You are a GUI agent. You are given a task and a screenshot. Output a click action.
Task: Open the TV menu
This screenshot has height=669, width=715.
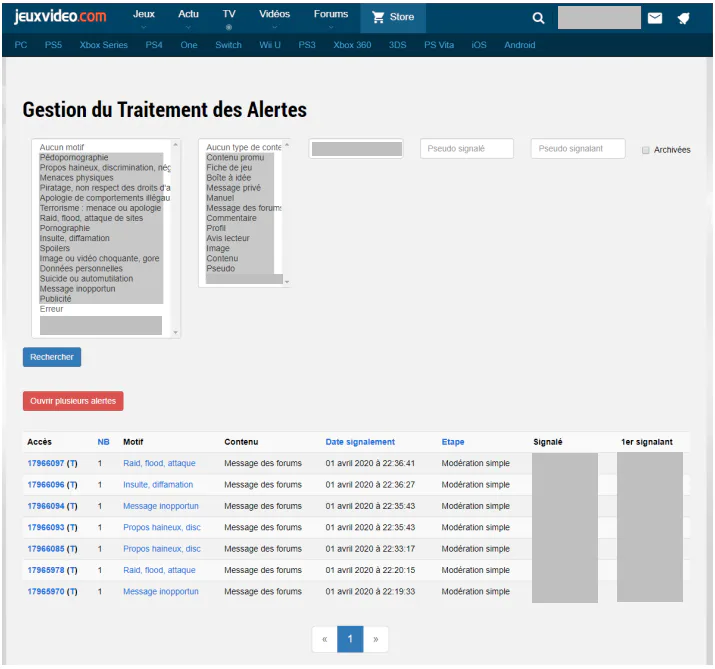click(229, 14)
